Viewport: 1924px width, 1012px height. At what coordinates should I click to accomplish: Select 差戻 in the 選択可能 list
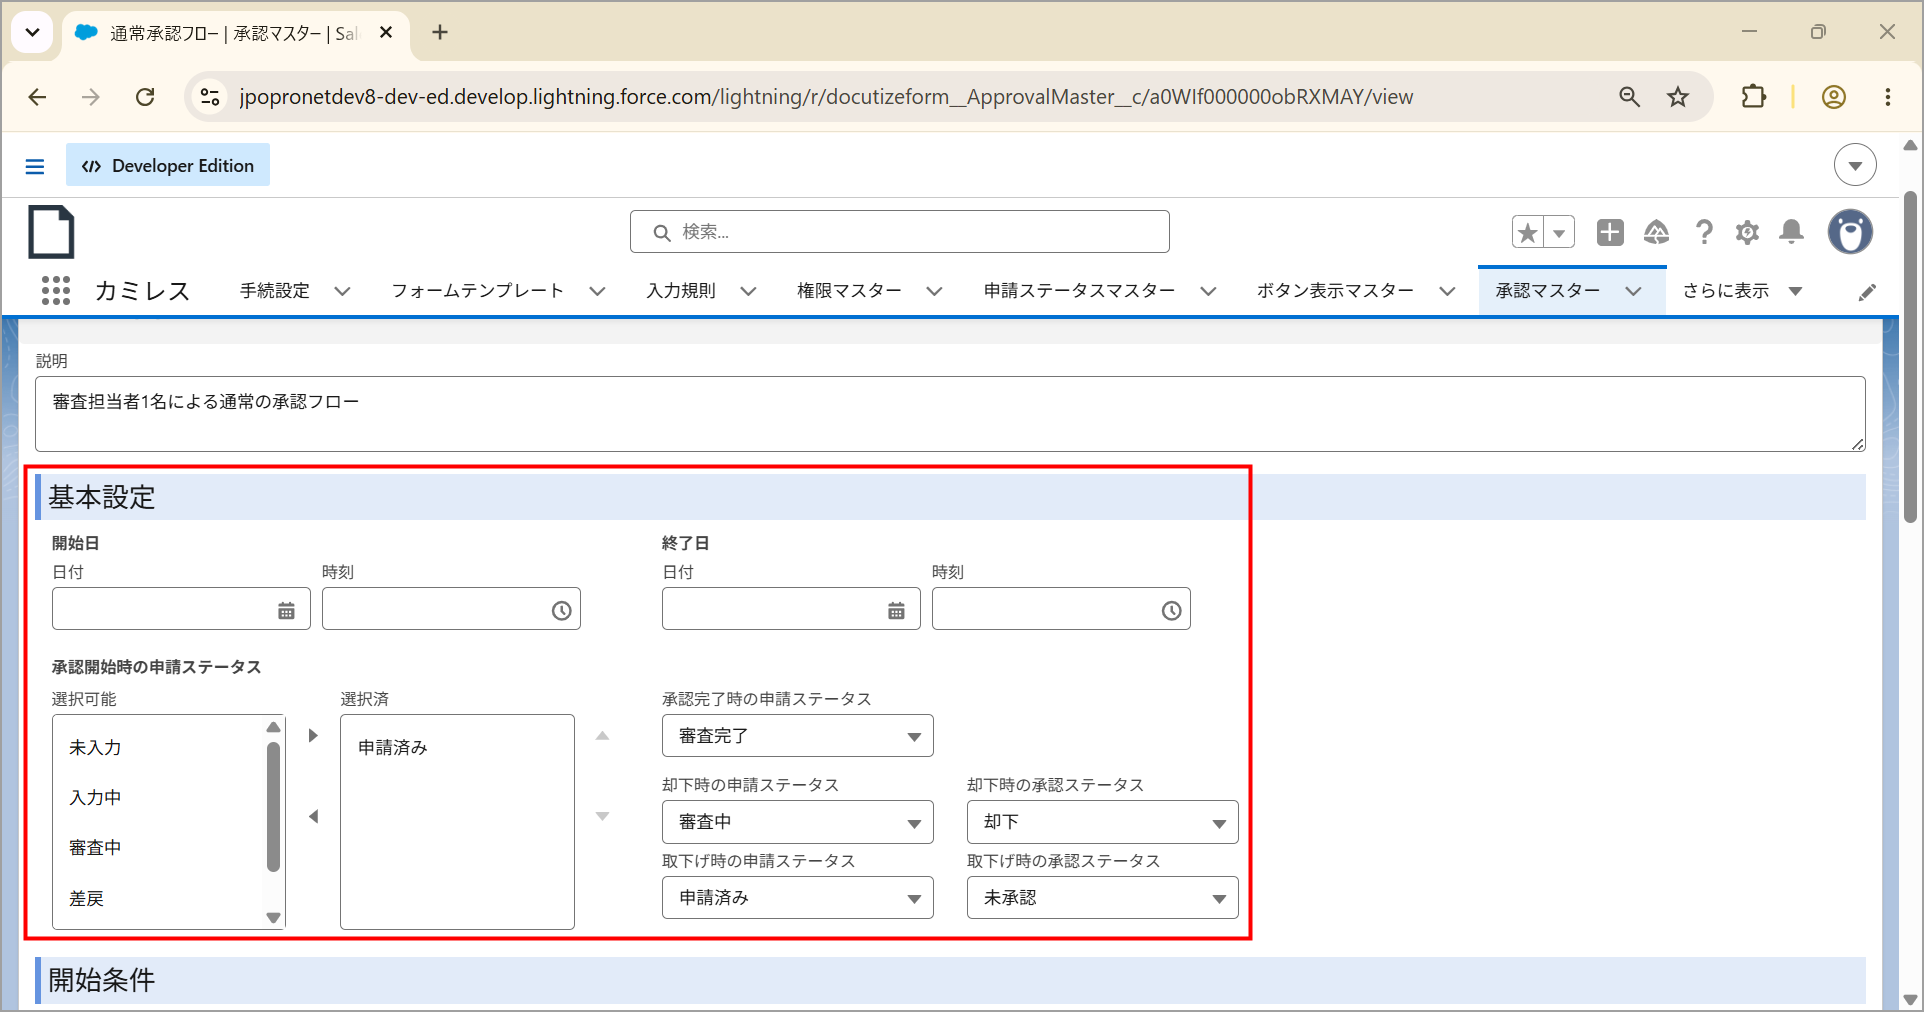click(x=87, y=898)
